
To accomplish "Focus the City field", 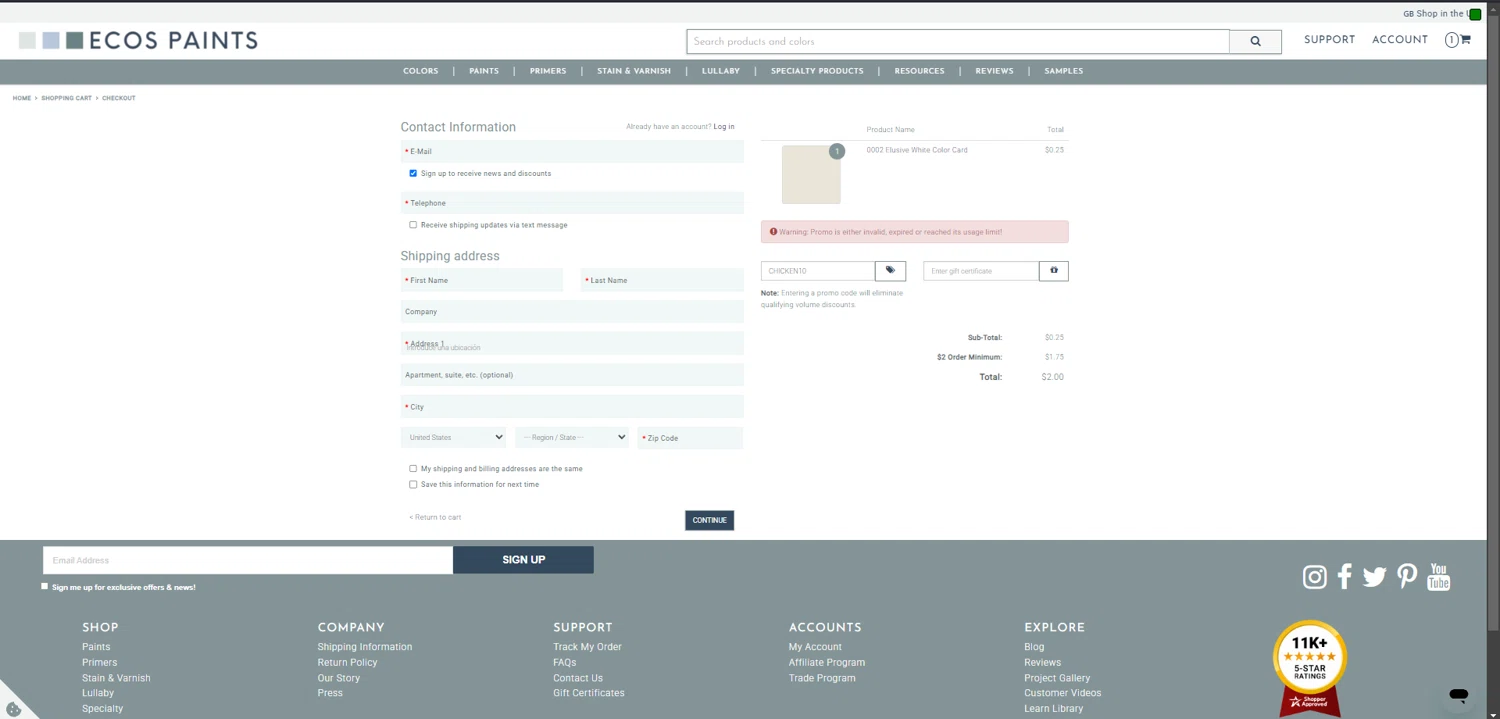I will (572, 407).
